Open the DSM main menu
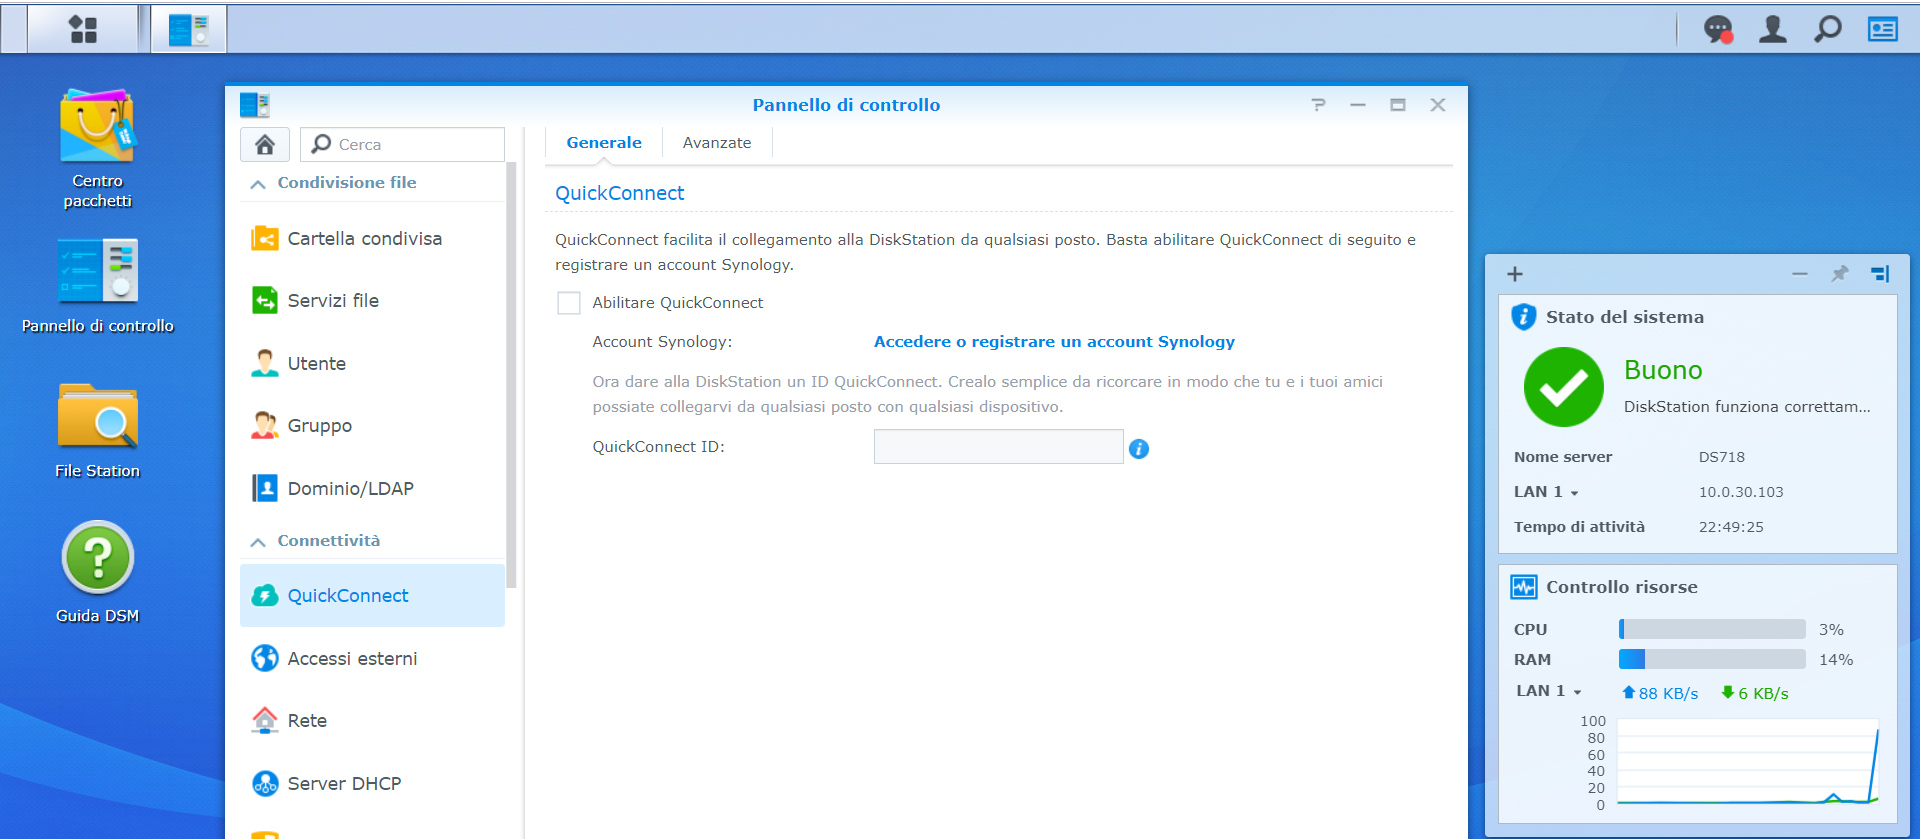This screenshot has height=839, width=1920. tap(83, 29)
